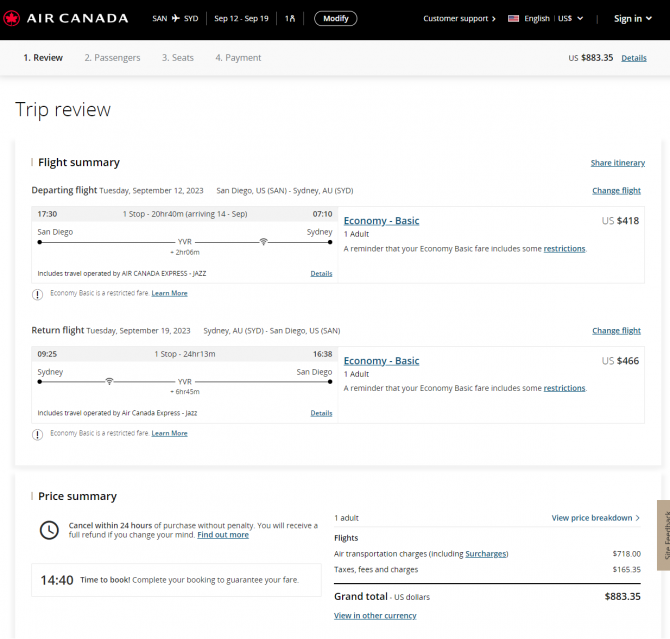This screenshot has width=670, height=639.
Task: Click the SAN origin code in header
Action: [160, 18]
